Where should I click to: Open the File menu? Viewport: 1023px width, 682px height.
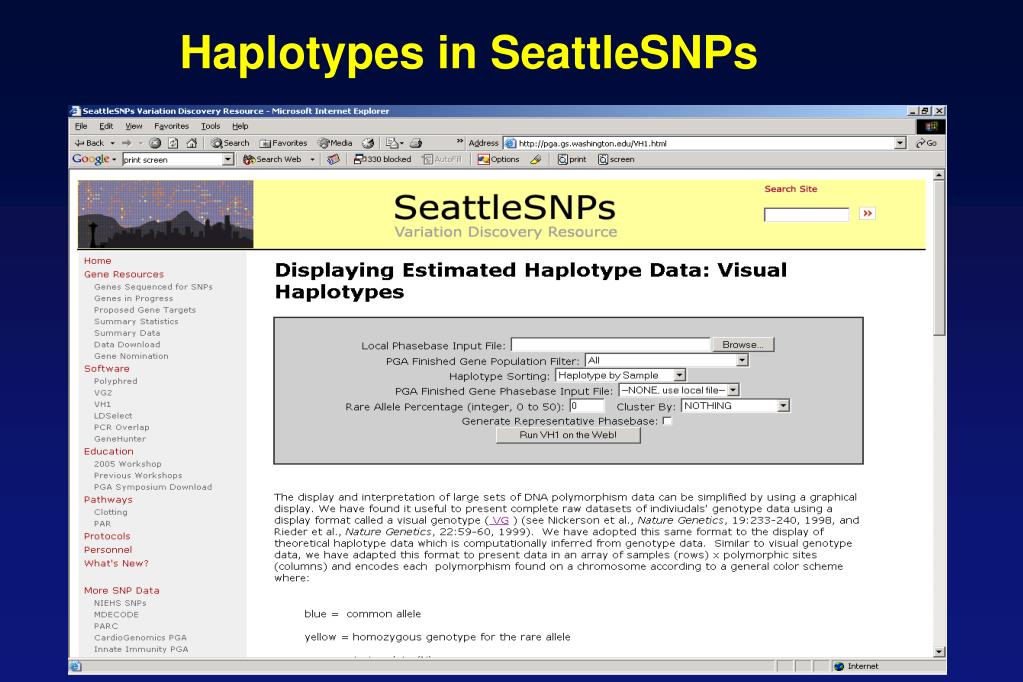coord(81,126)
